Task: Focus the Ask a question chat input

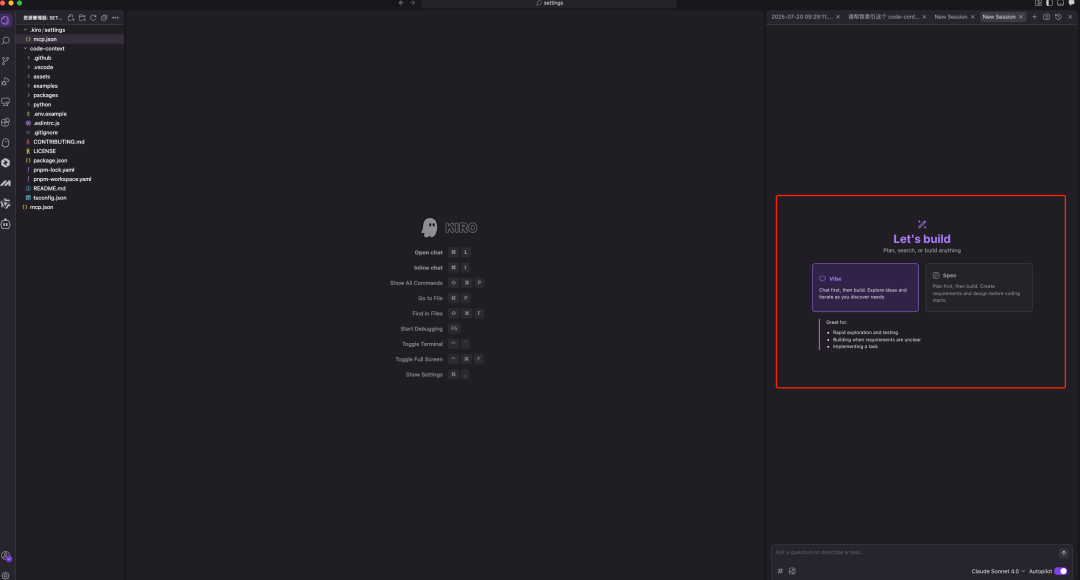Action: 915,552
